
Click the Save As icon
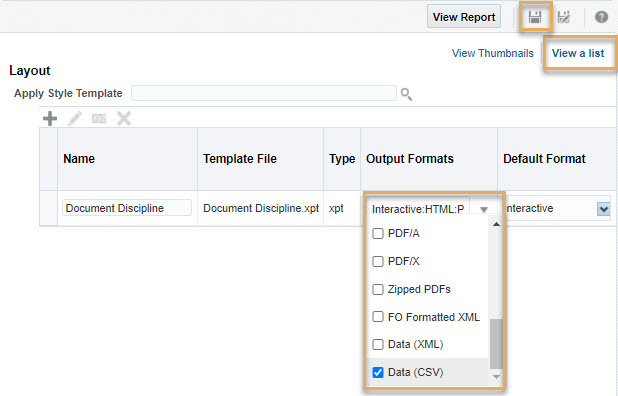coord(564,17)
